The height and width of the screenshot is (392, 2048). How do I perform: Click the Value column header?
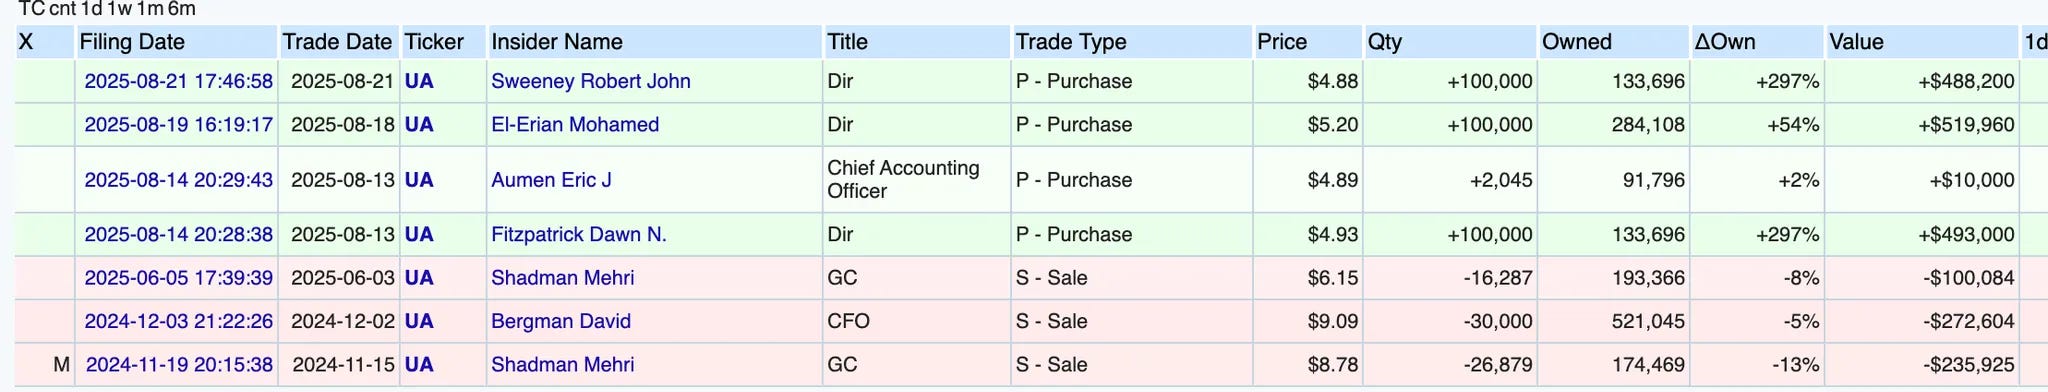tap(1856, 42)
